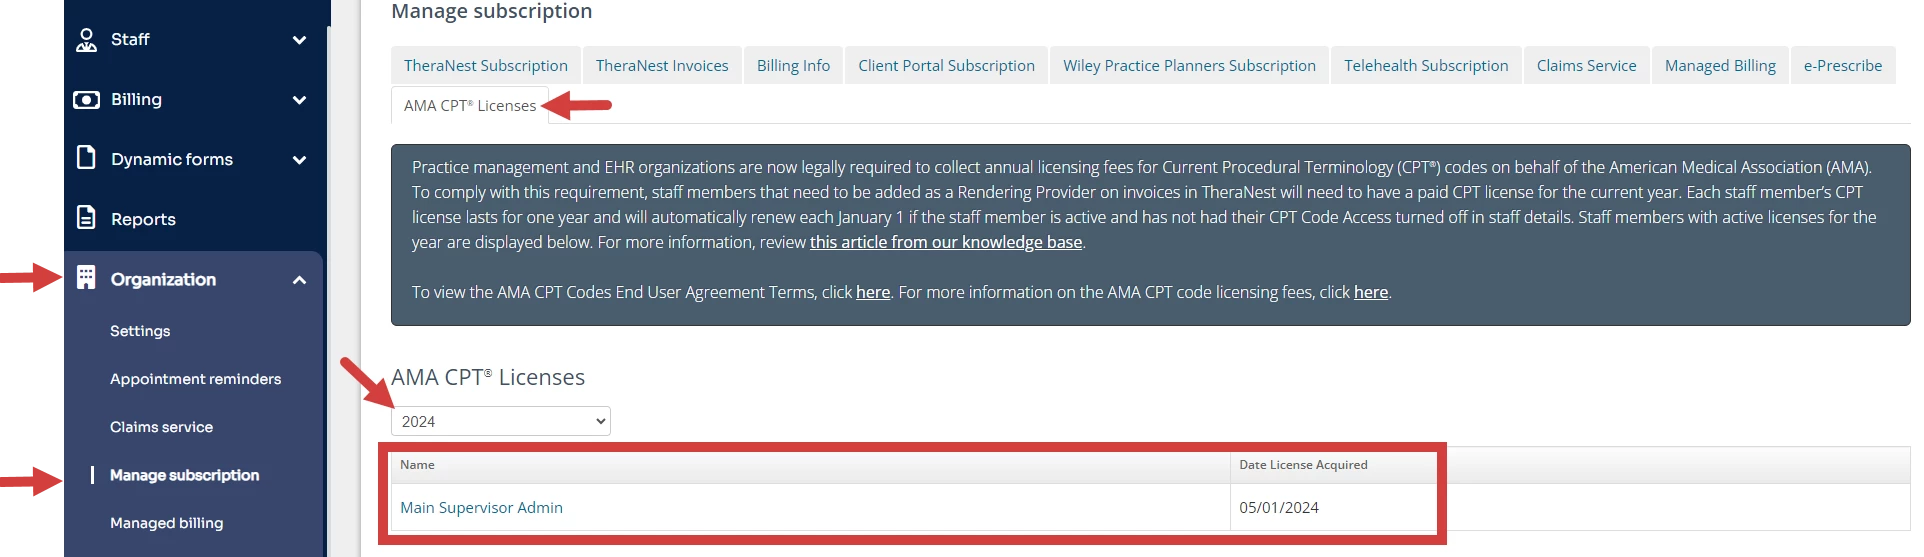The height and width of the screenshot is (557, 1924).
Task: Open Appointment reminders under Organization
Action: pyautogui.click(x=195, y=379)
